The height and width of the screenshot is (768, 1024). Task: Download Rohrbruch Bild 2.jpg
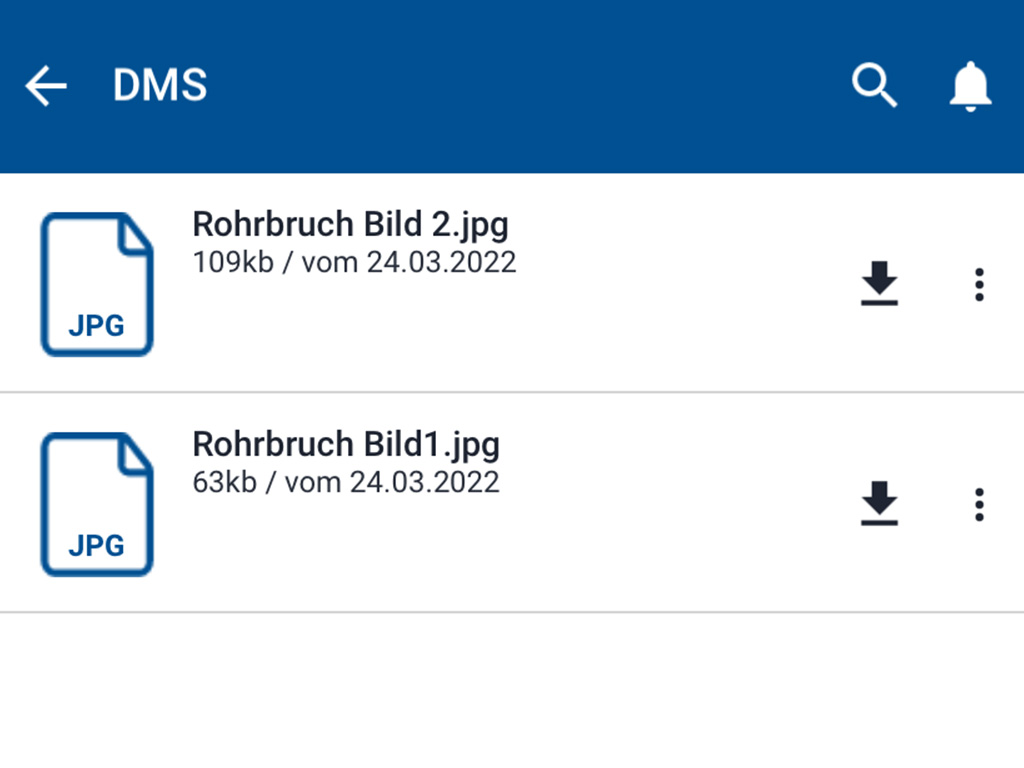click(x=879, y=284)
